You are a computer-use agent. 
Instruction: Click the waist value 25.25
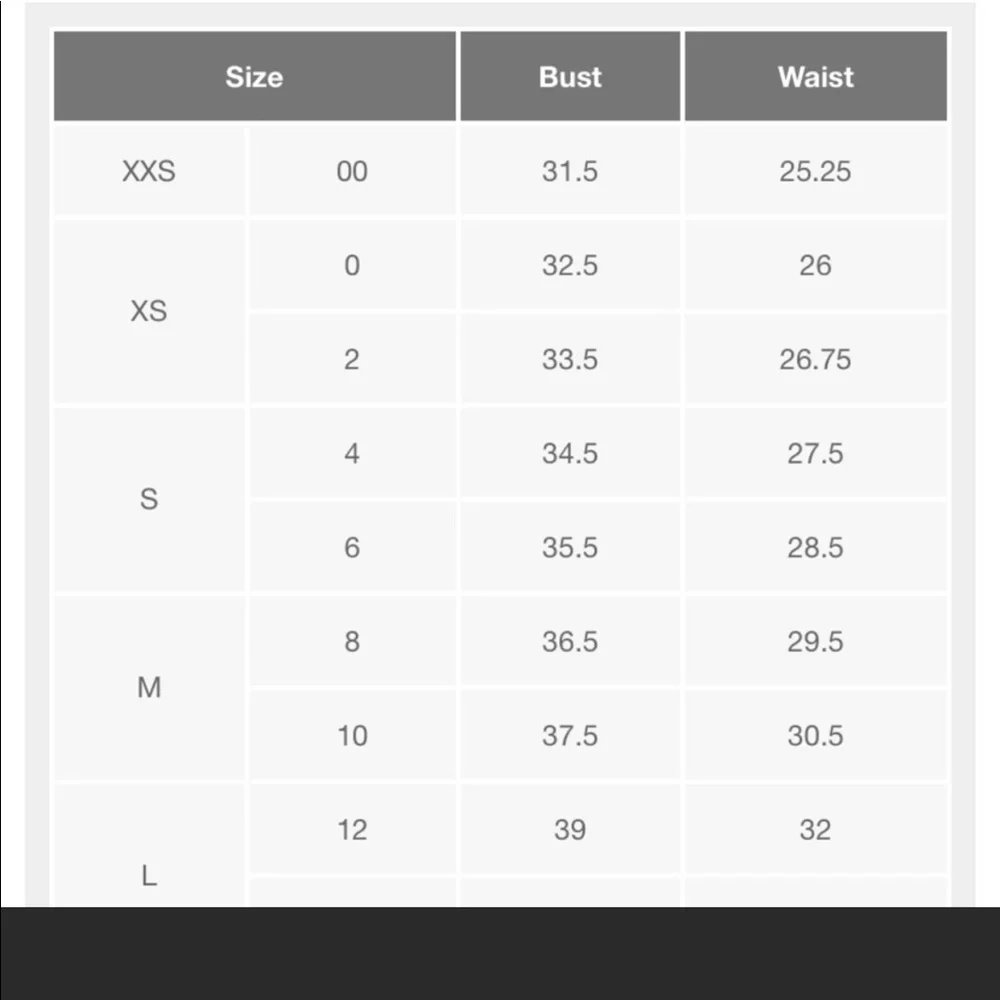click(816, 171)
